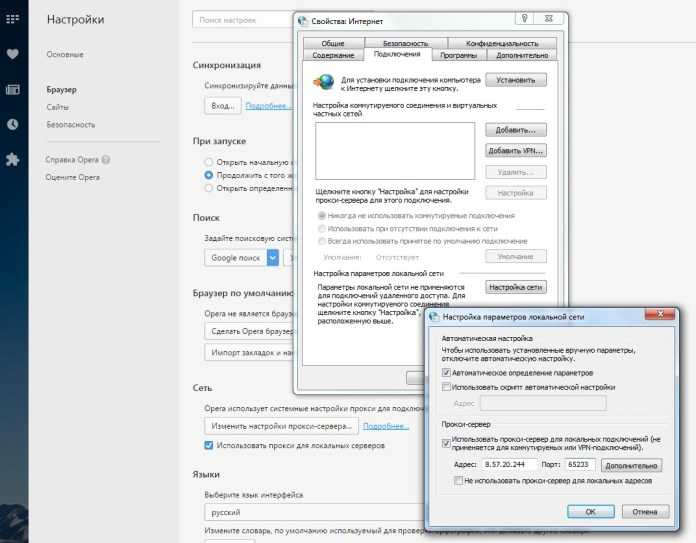The height and width of the screenshot is (543, 696).
Task: Click globe icon in Свойства: Интернет title bar
Action: point(303,21)
